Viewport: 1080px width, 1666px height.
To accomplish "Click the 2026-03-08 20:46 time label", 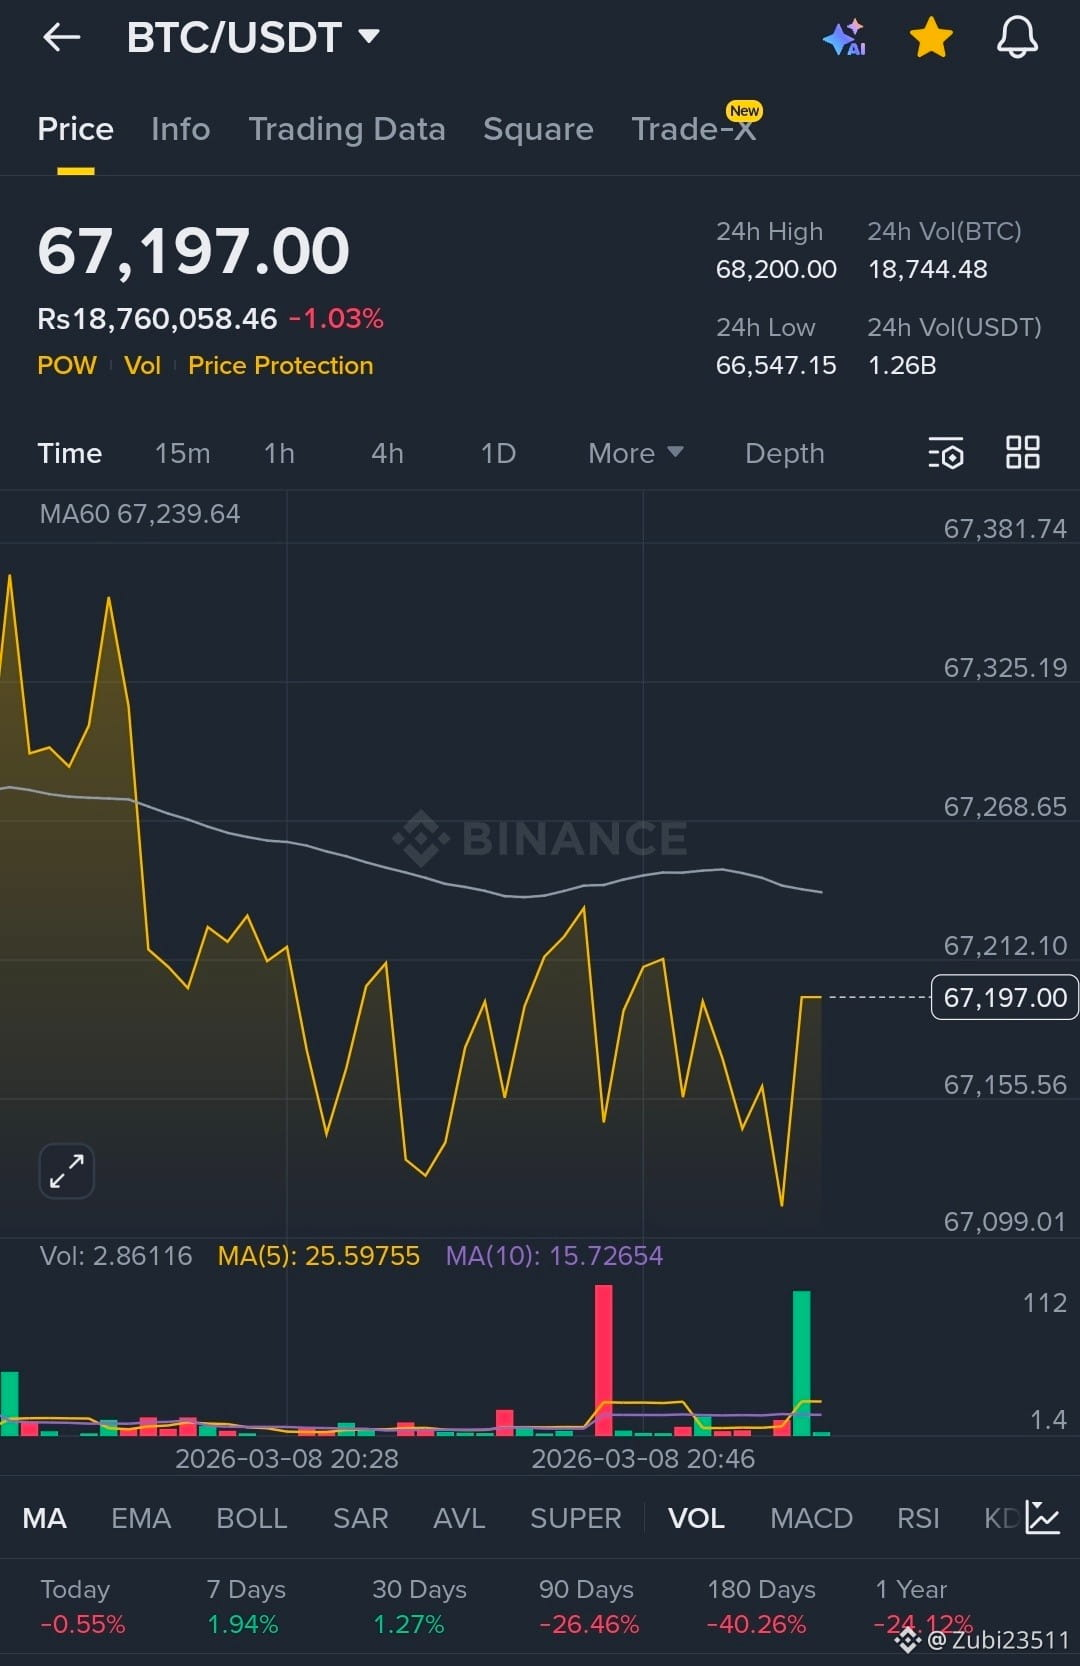I will 643,1459.
